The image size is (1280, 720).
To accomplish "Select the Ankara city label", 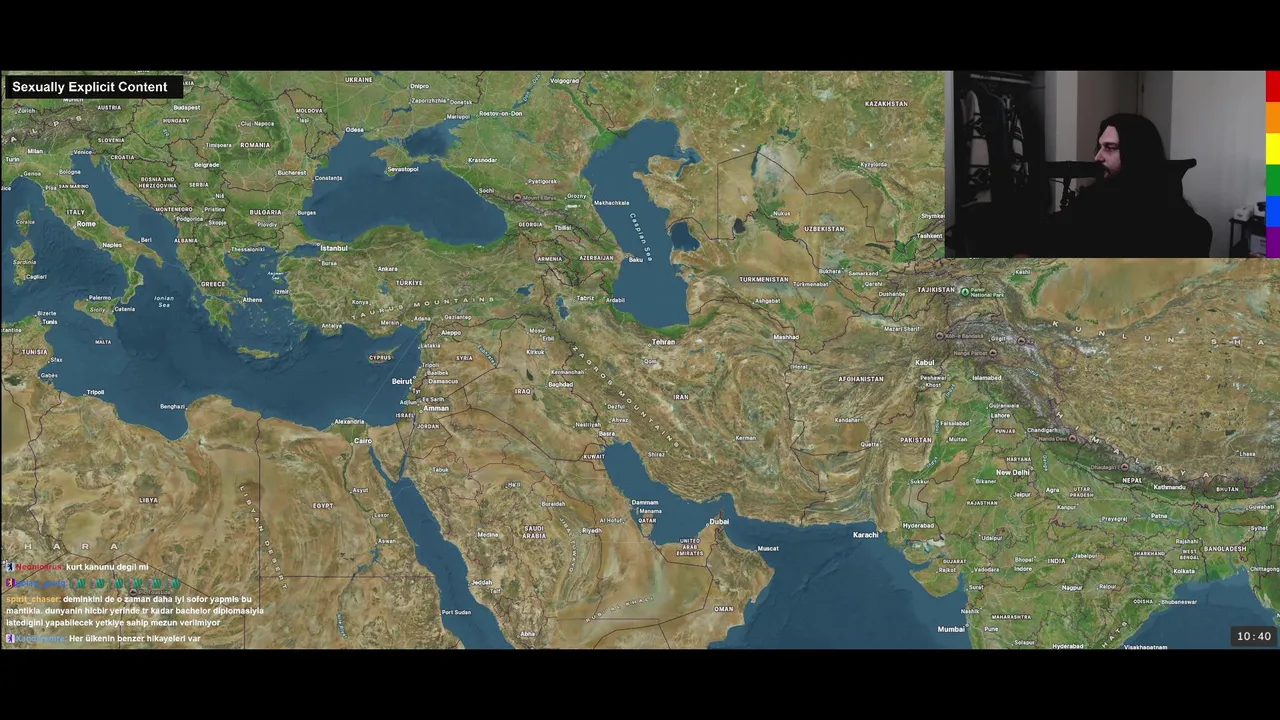I will pos(387,269).
